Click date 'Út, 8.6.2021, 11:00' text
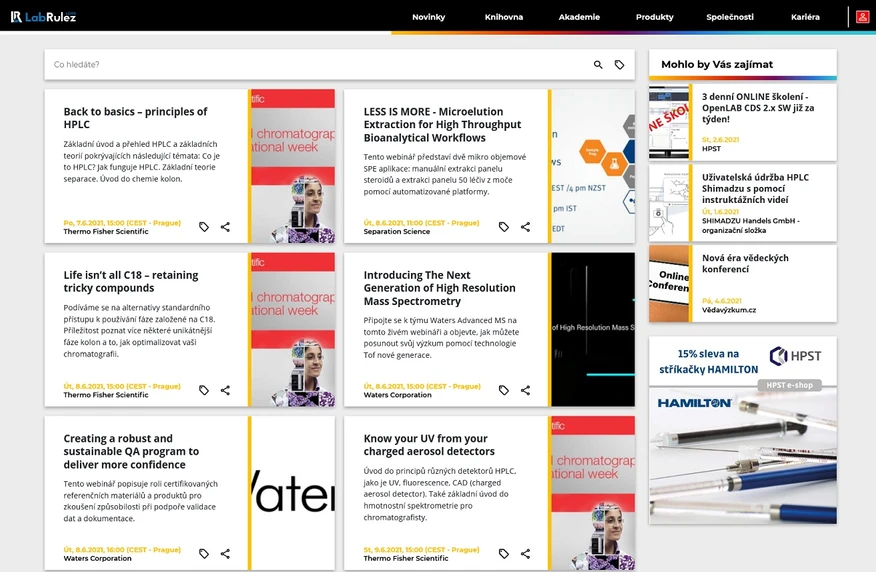876x572 pixels. (421, 223)
